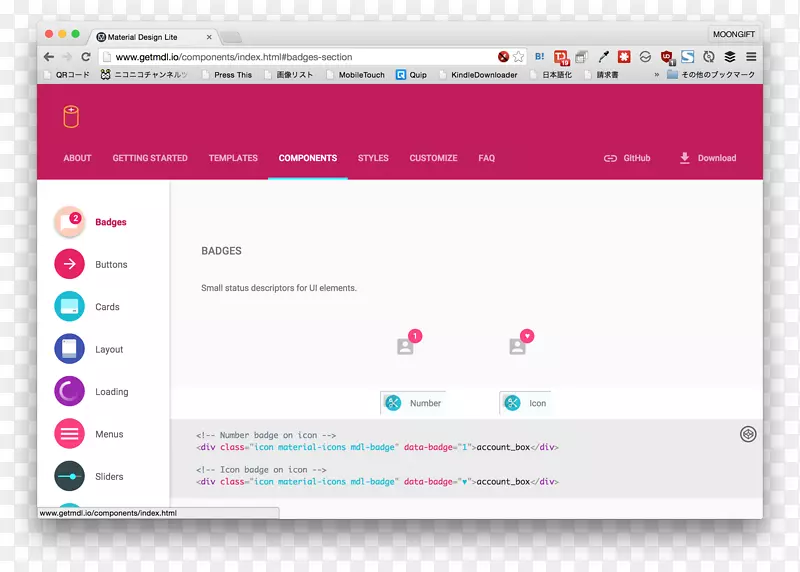Open the その他のブックマーク folder
This screenshot has width=800, height=572.
712,75
